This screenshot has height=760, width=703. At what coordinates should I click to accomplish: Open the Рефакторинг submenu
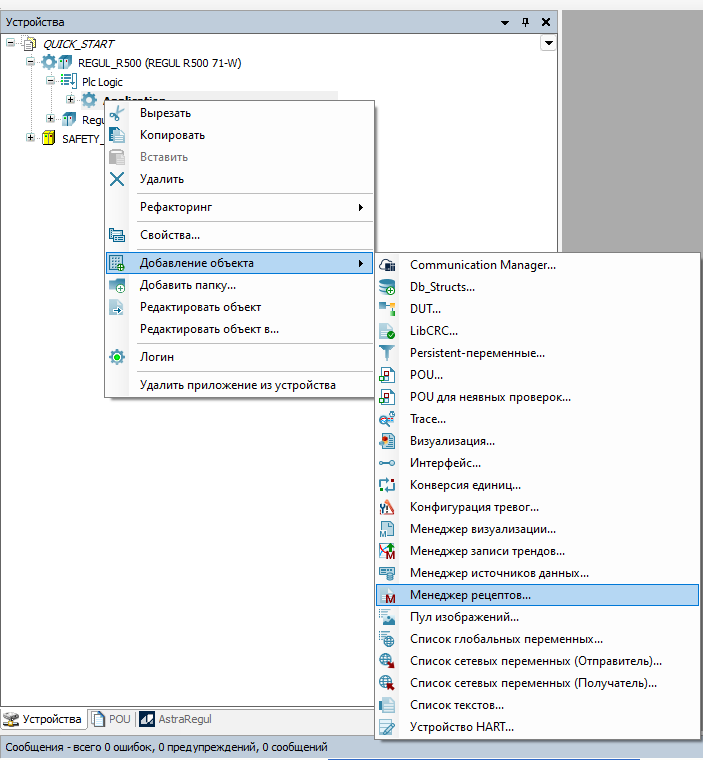[250, 207]
